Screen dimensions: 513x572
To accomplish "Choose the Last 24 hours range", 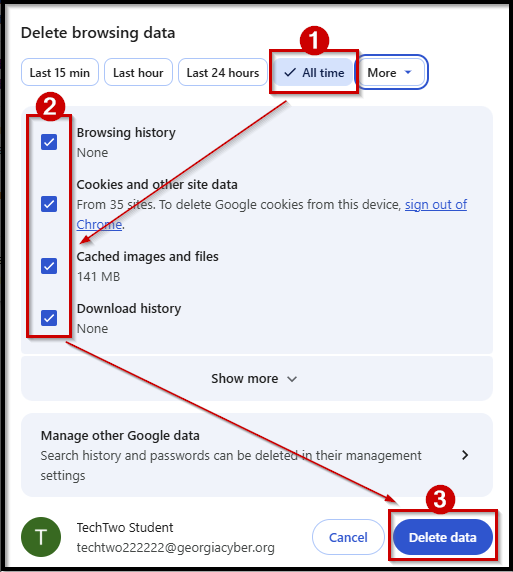I will [223, 73].
